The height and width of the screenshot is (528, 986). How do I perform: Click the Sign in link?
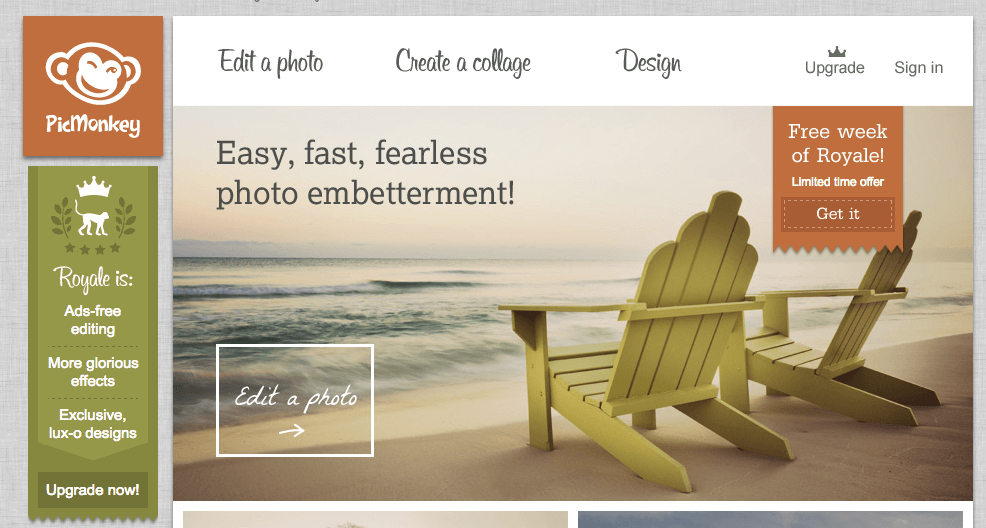[919, 67]
